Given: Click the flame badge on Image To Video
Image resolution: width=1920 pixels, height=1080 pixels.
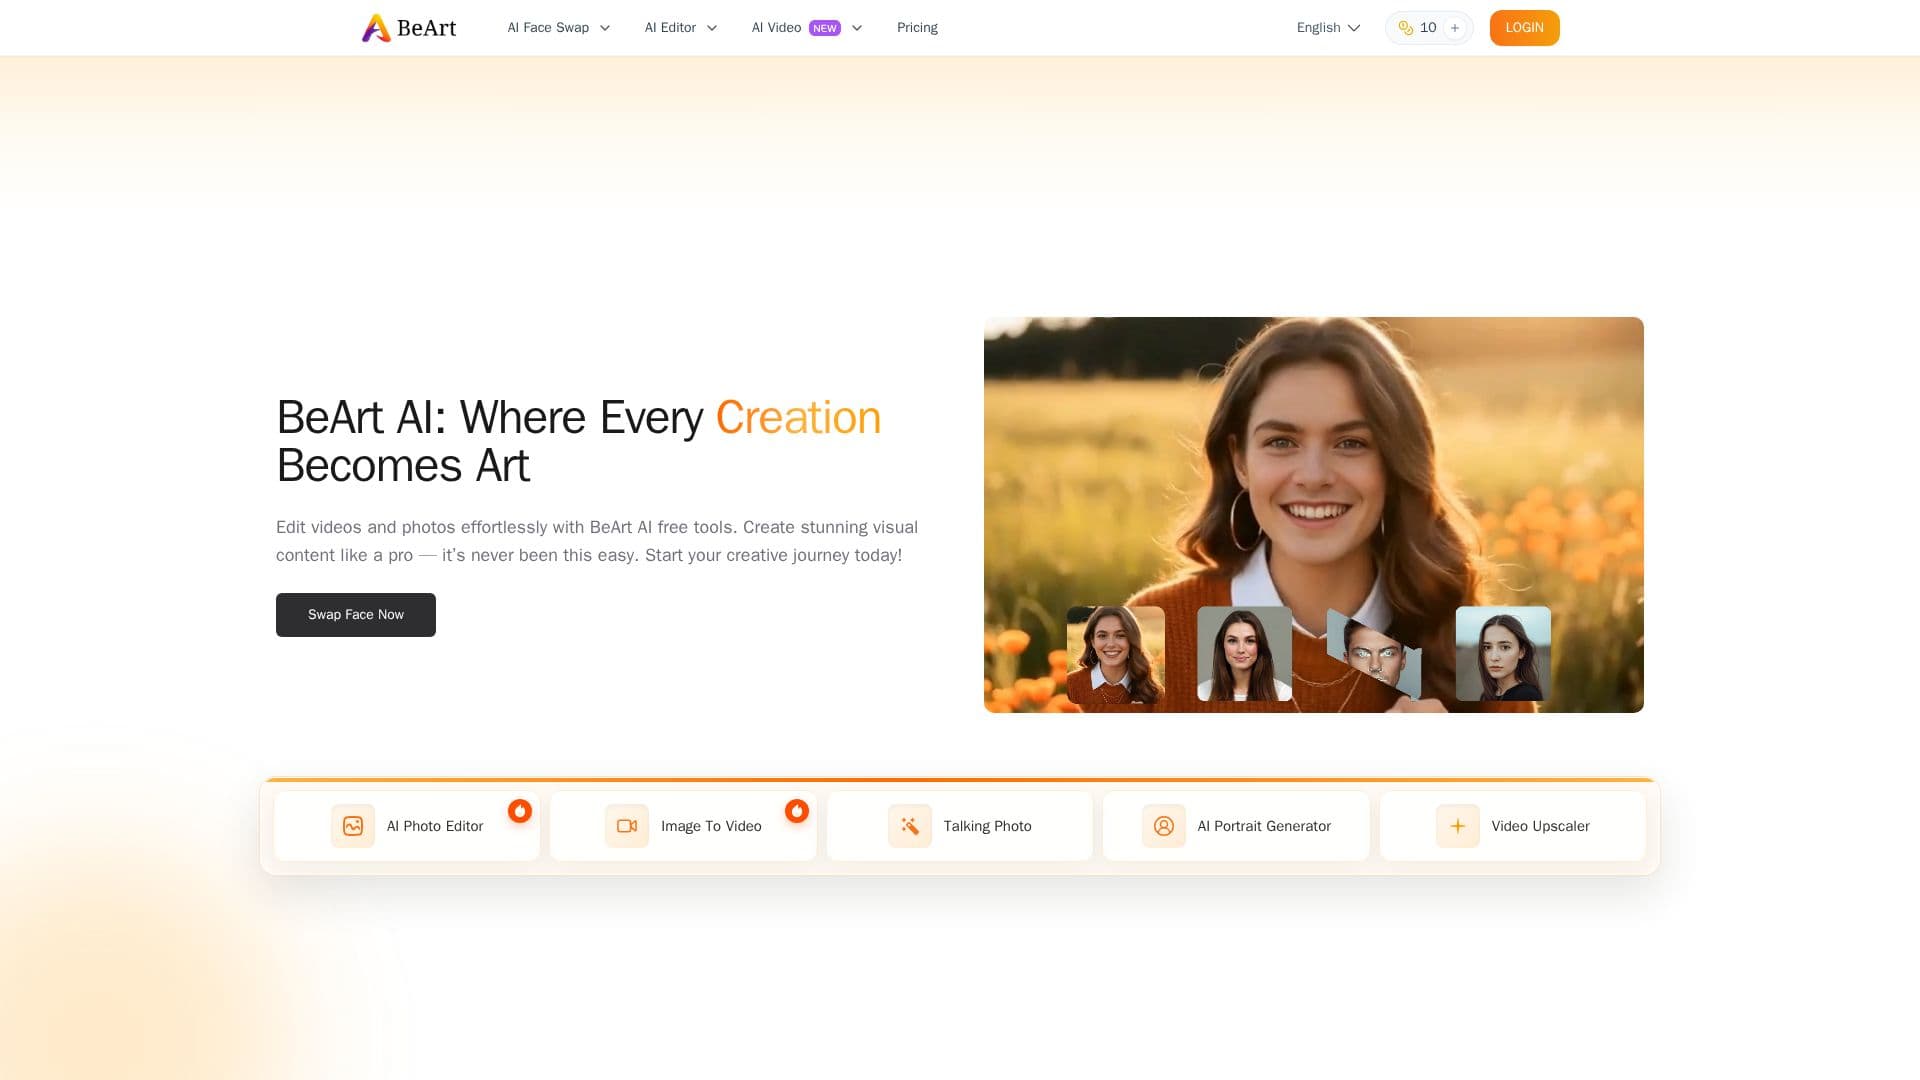Looking at the screenshot, I should (797, 811).
